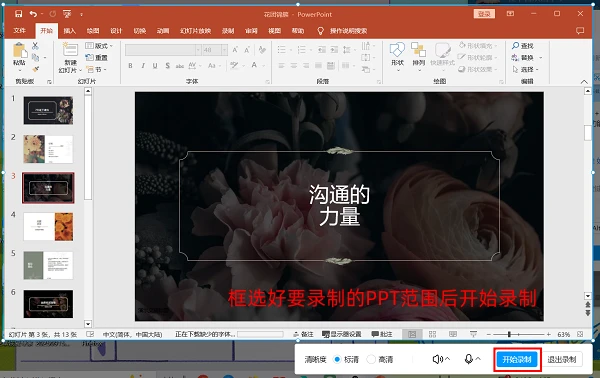Click the Save icon in title bar
The image size is (600, 378).
[18, 14]
